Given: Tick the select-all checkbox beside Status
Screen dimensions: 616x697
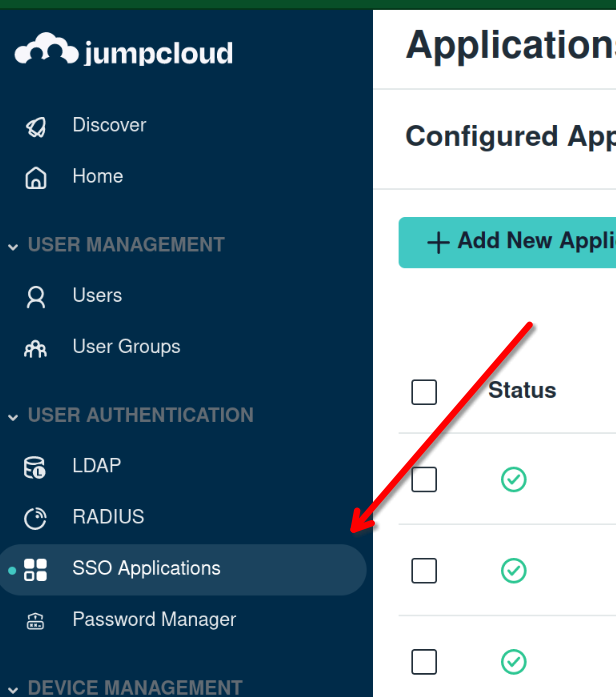Looking at the screenshot, I should (x=424, y=392).
